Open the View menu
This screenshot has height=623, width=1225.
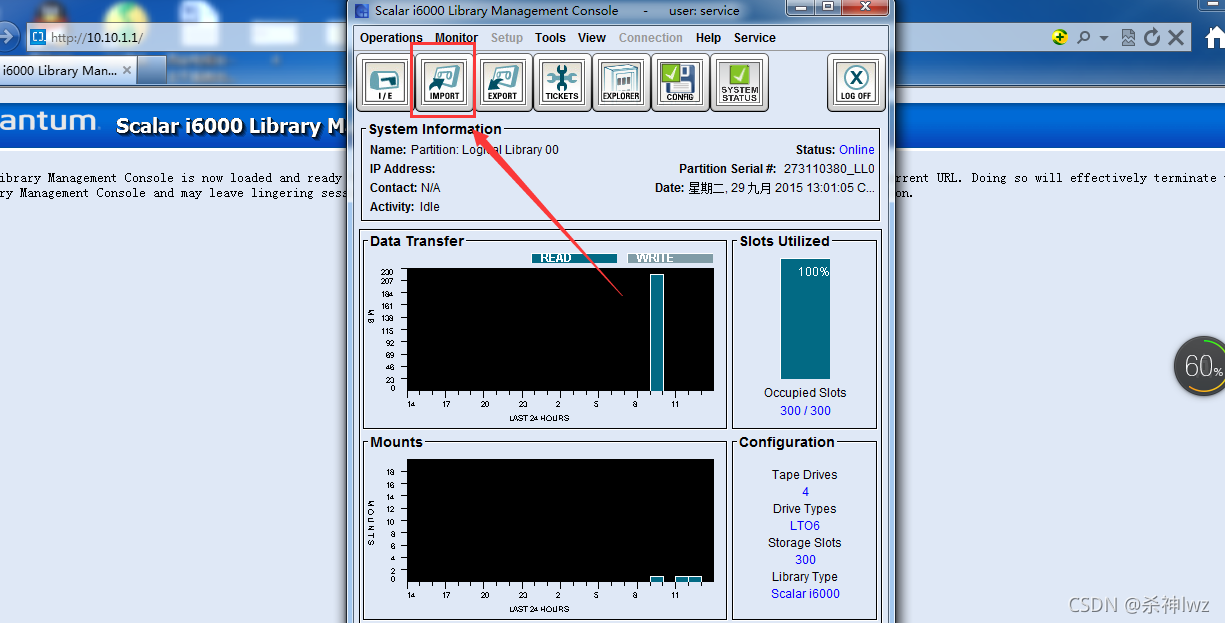(592, 38)
